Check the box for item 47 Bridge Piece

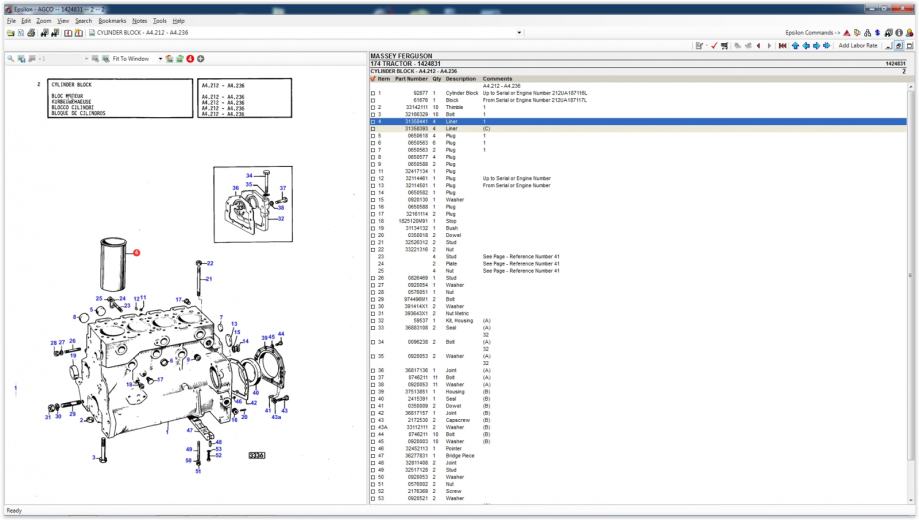point(373,456)
